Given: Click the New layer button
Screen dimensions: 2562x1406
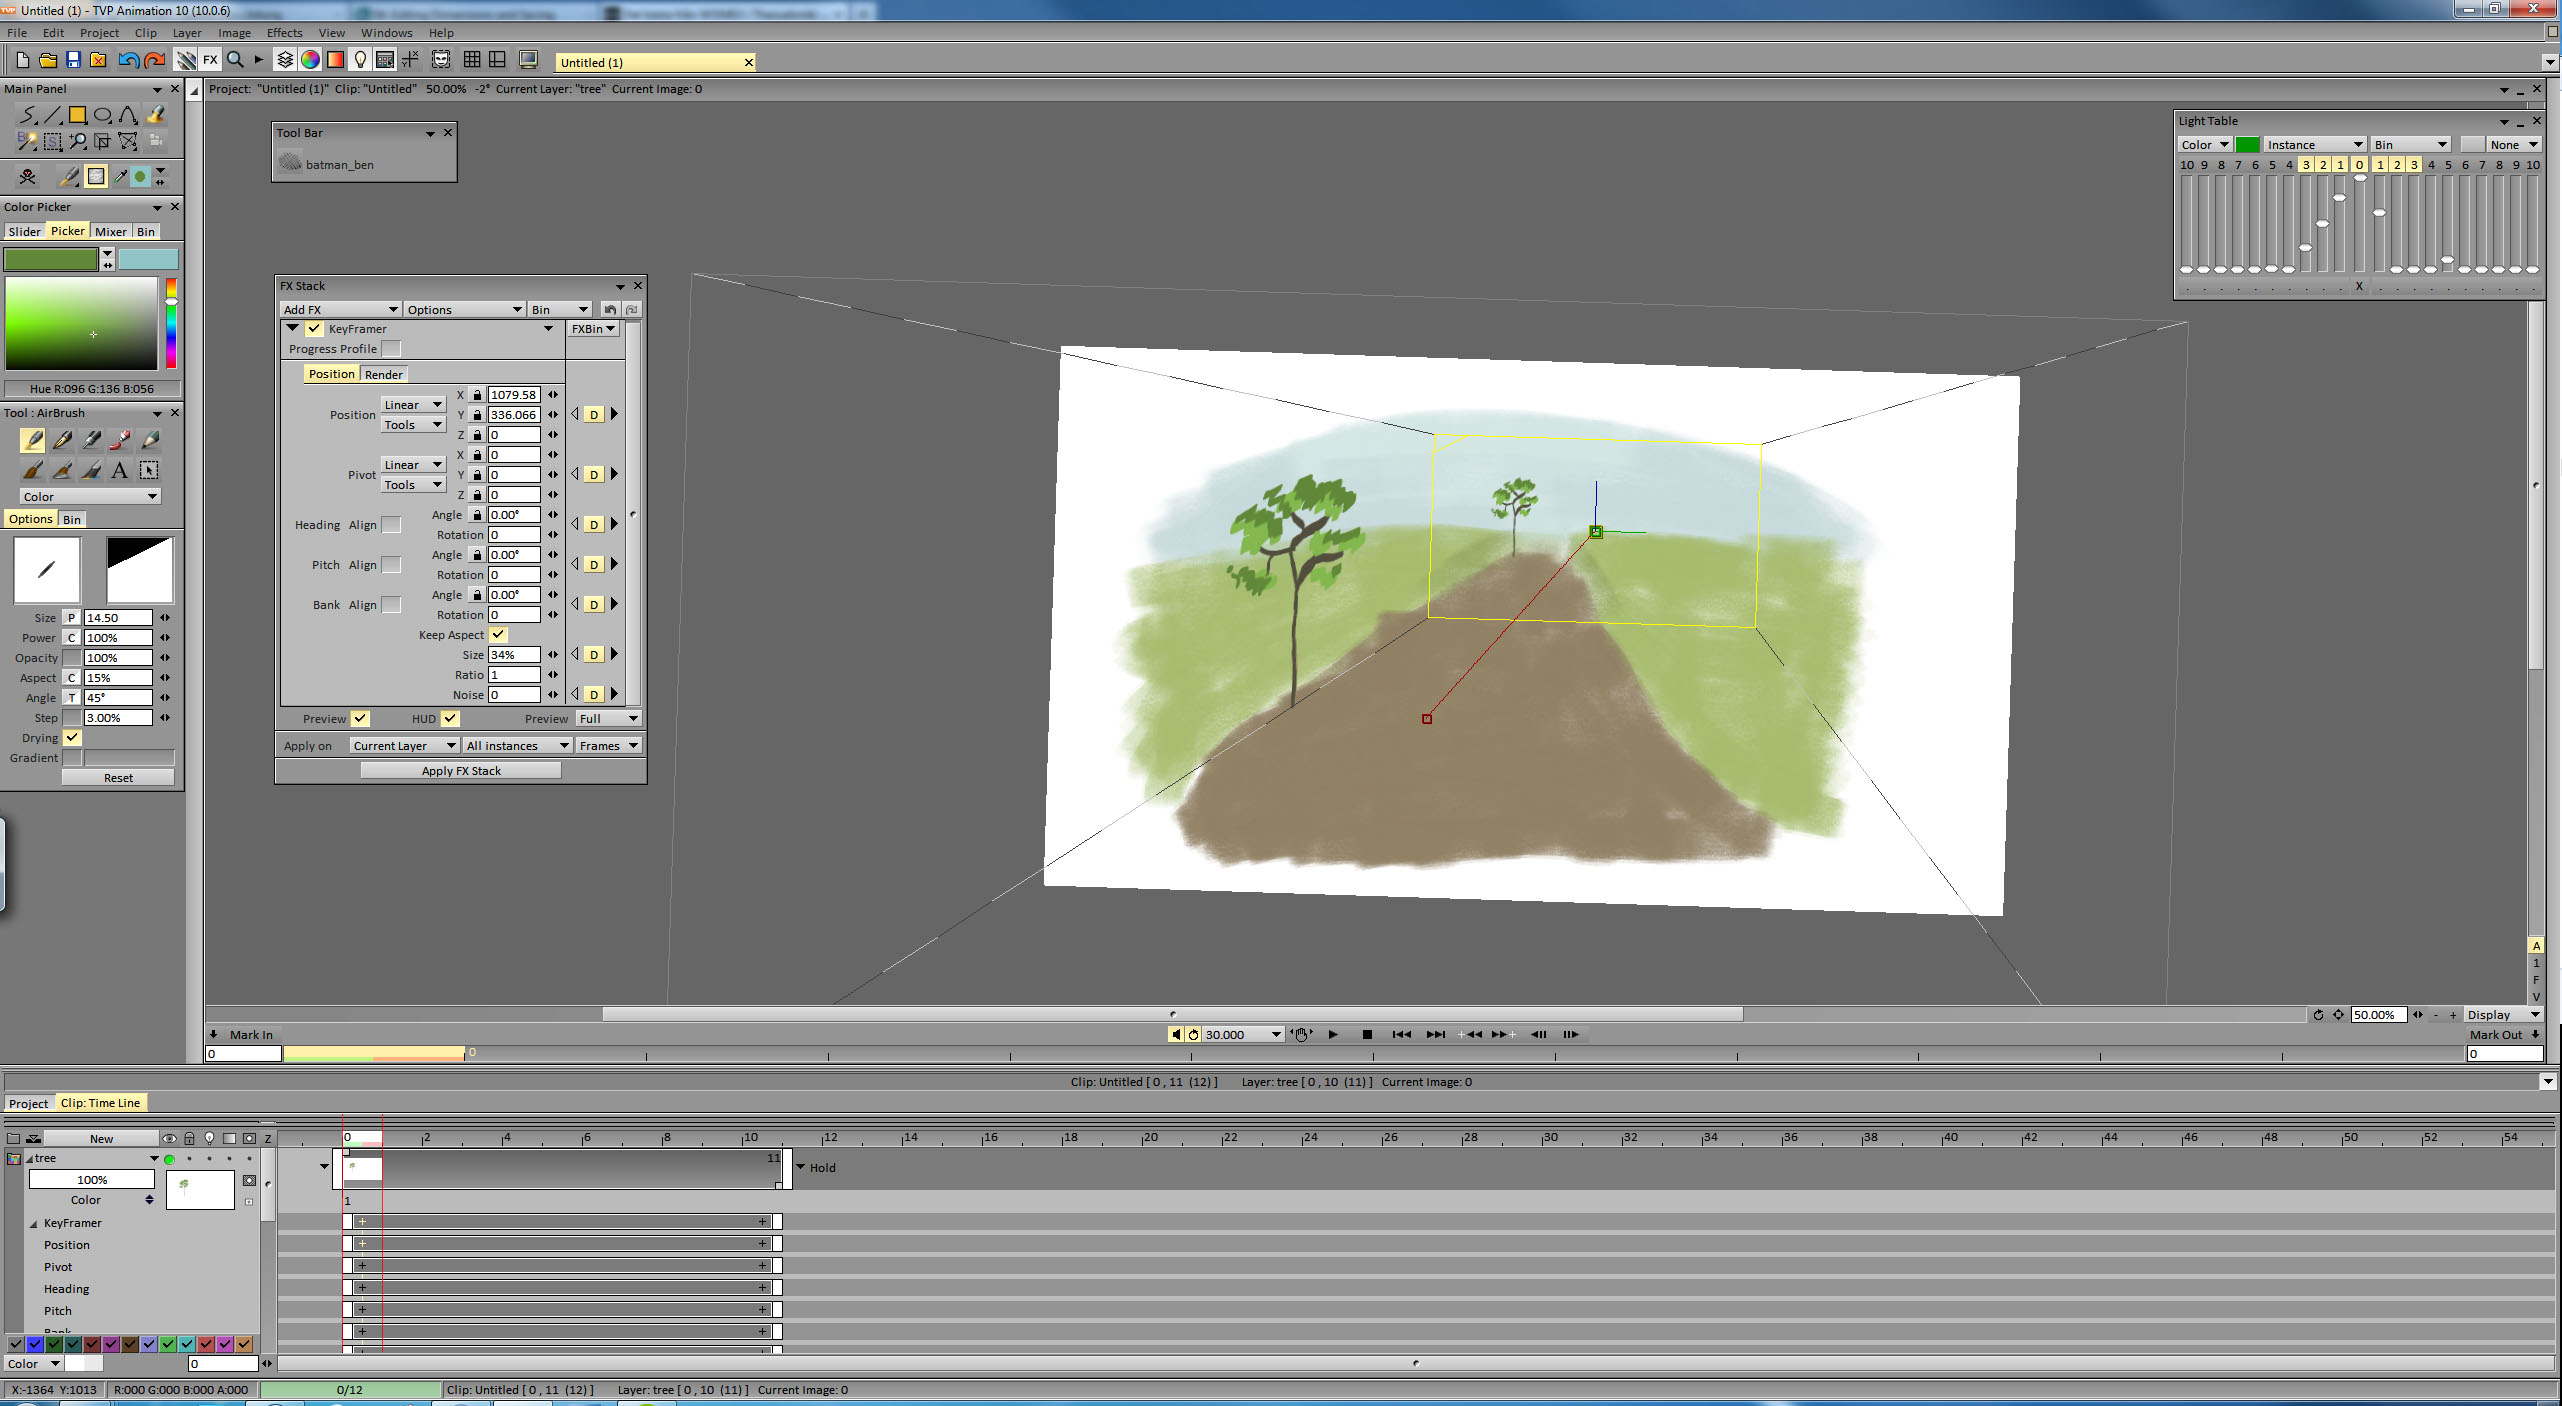Looking at the screenshot, I should 101,1138.
